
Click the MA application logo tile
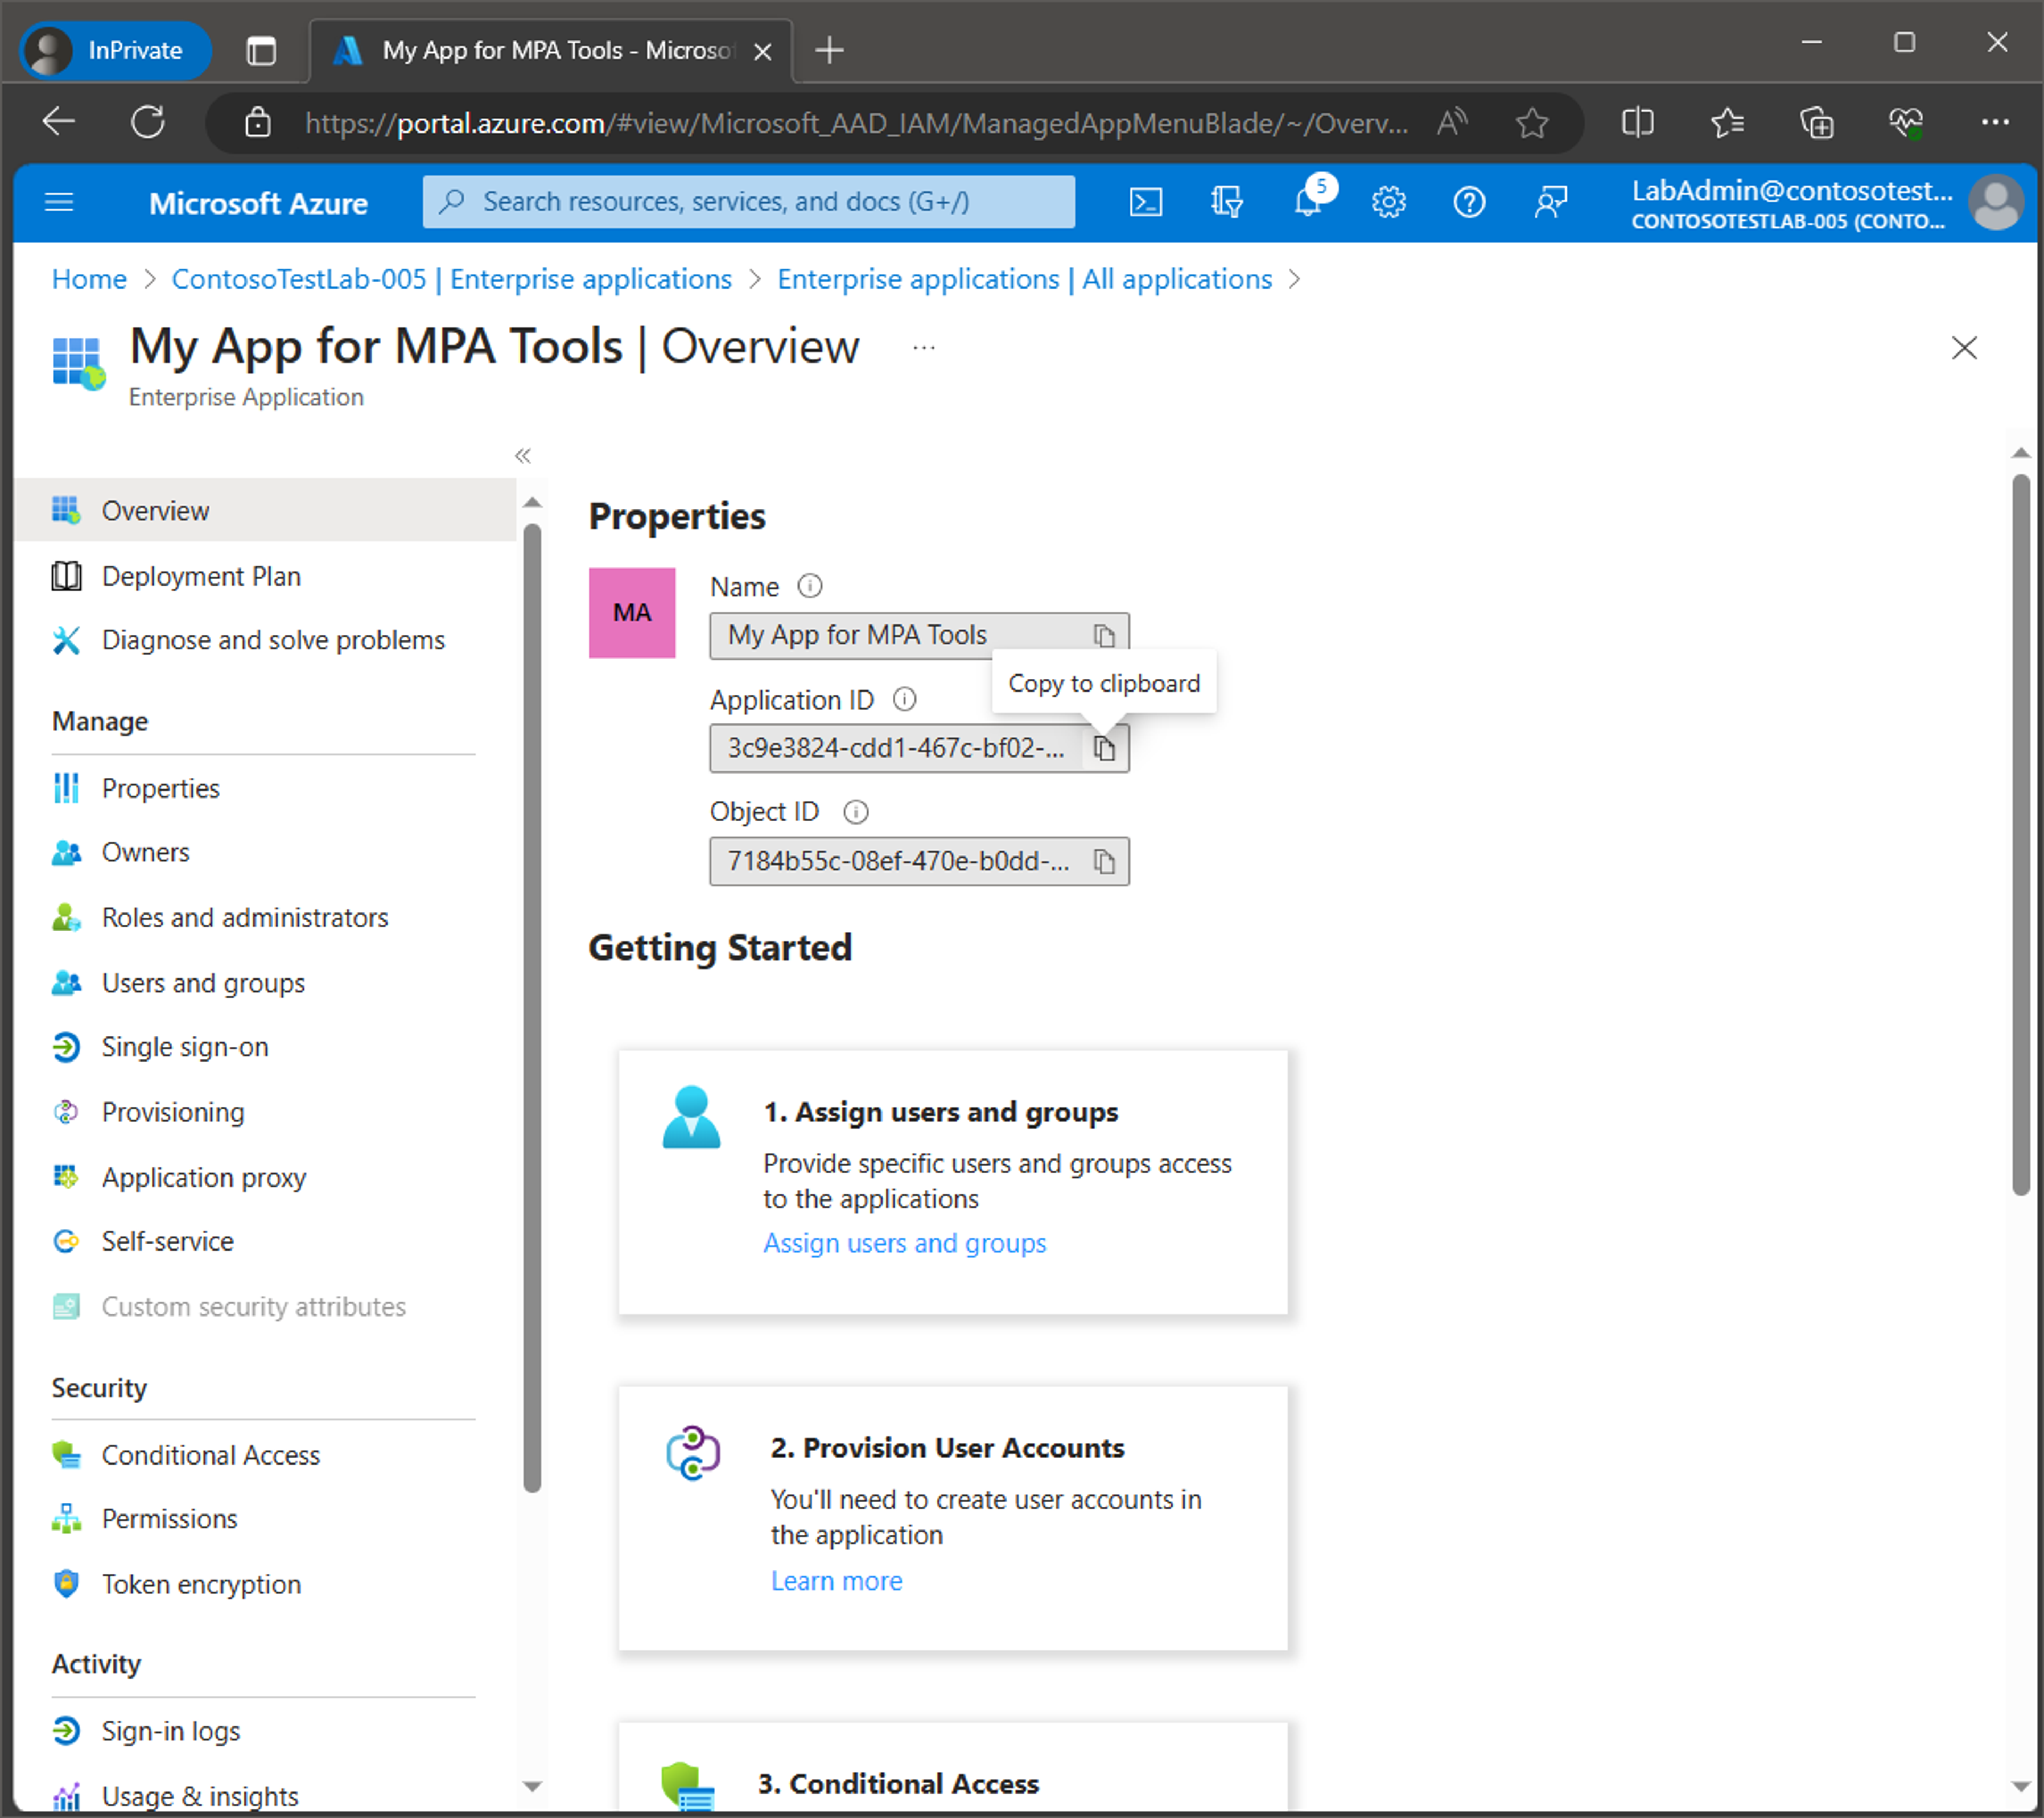coord(632,613)
